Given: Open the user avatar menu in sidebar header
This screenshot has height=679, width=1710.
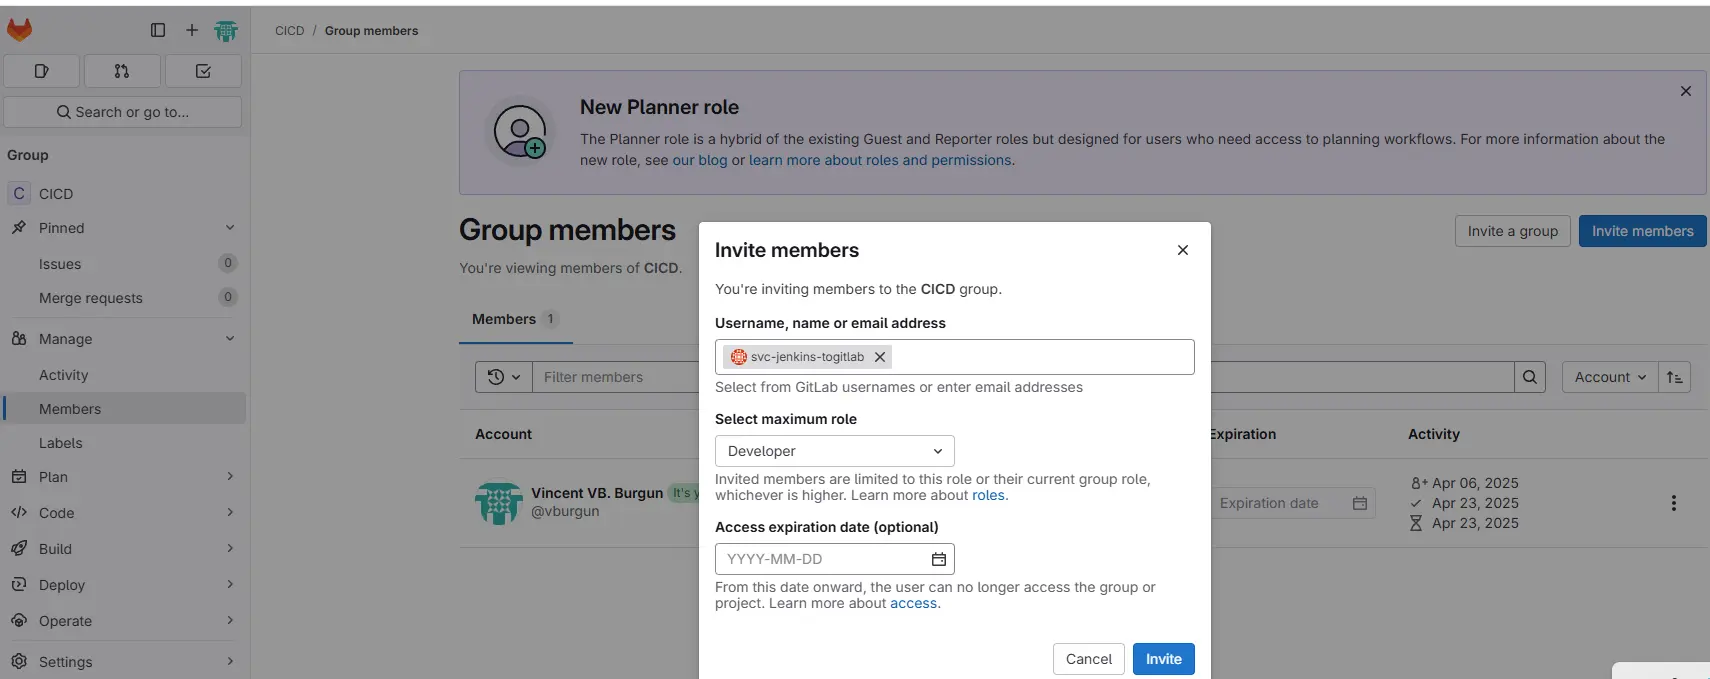Looking at the screenshot, I should (x=226, y=31).
